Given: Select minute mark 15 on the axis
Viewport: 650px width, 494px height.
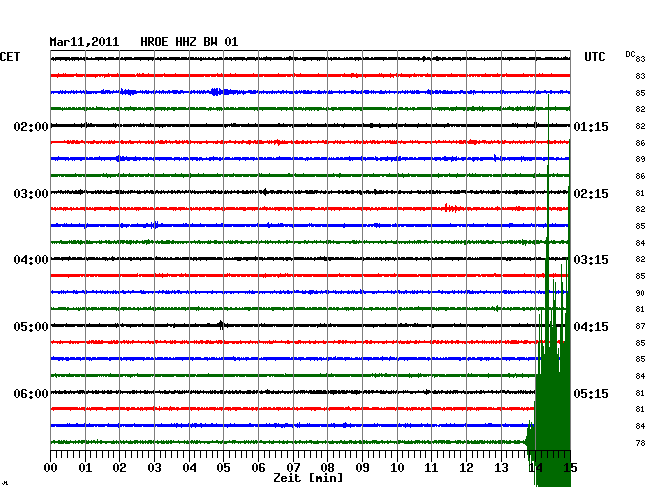Looking at the screenshot, I should (x=570, y=468).
